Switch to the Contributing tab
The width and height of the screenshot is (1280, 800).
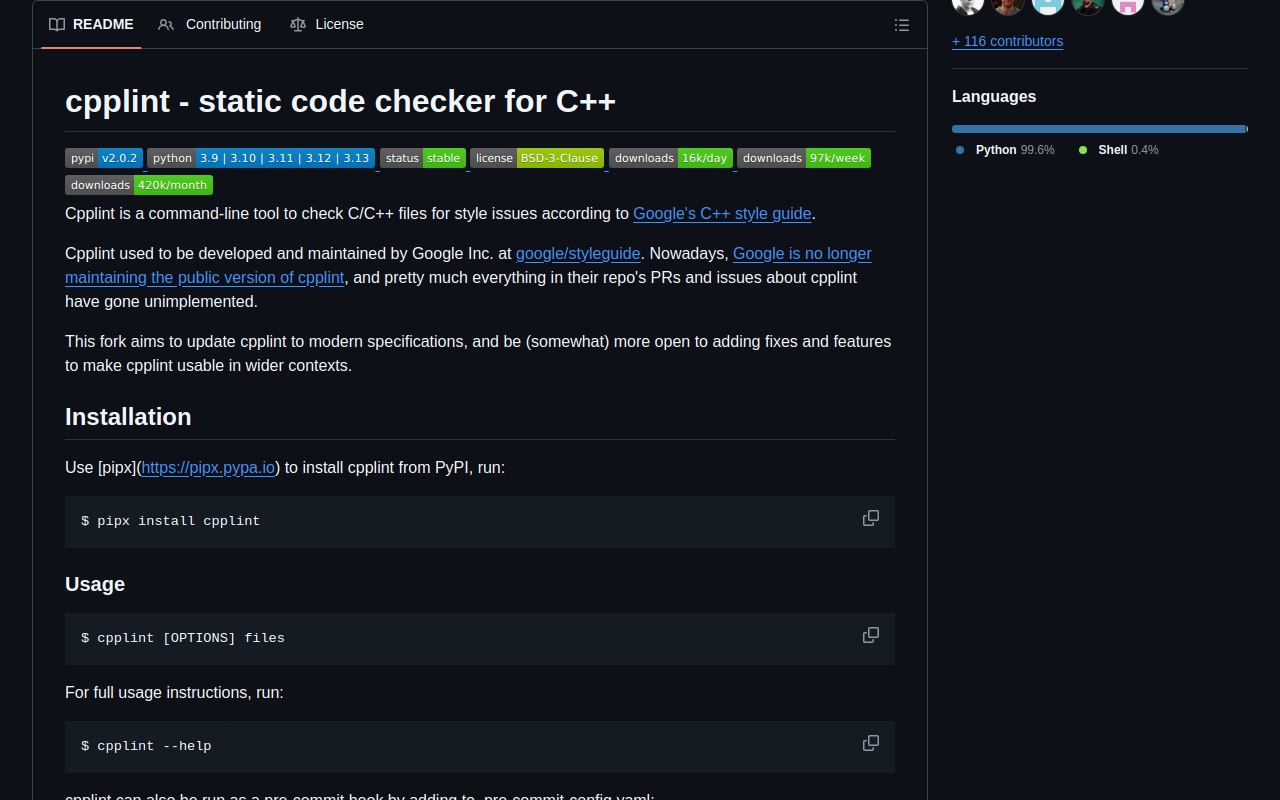tap(210, 24)
